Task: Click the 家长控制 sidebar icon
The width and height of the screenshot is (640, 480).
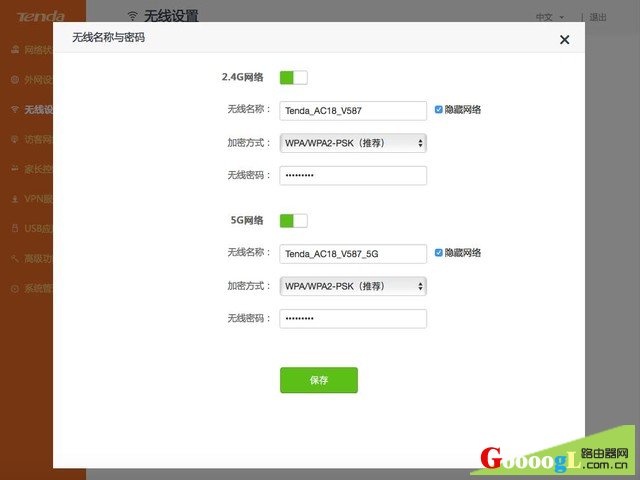Action: point(14,169)
